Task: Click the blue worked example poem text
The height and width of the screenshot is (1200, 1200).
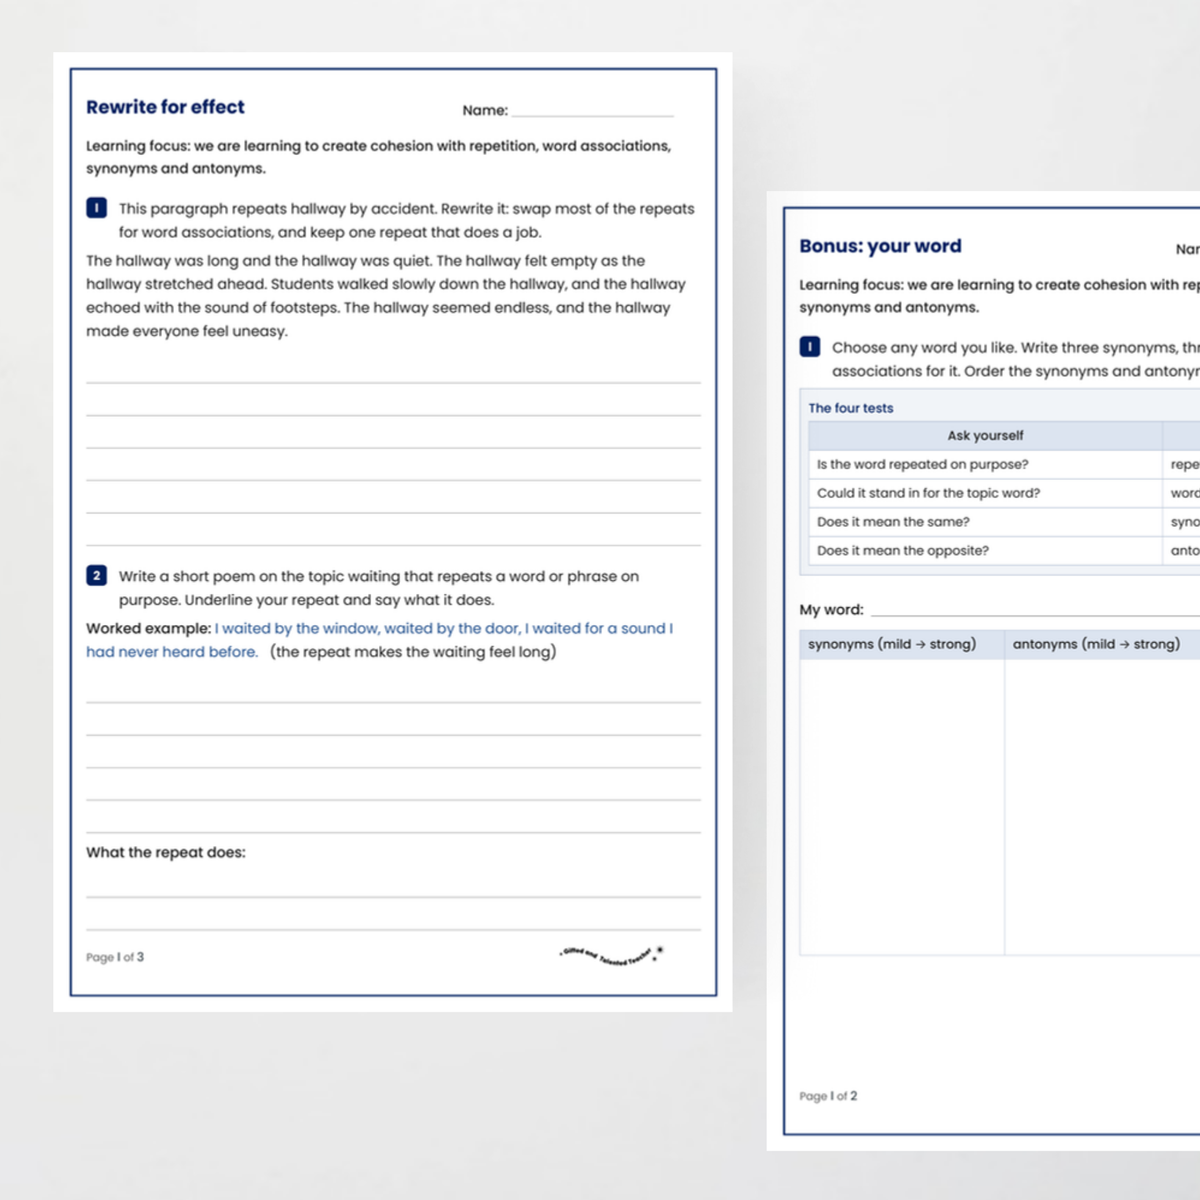Action: 380,640
